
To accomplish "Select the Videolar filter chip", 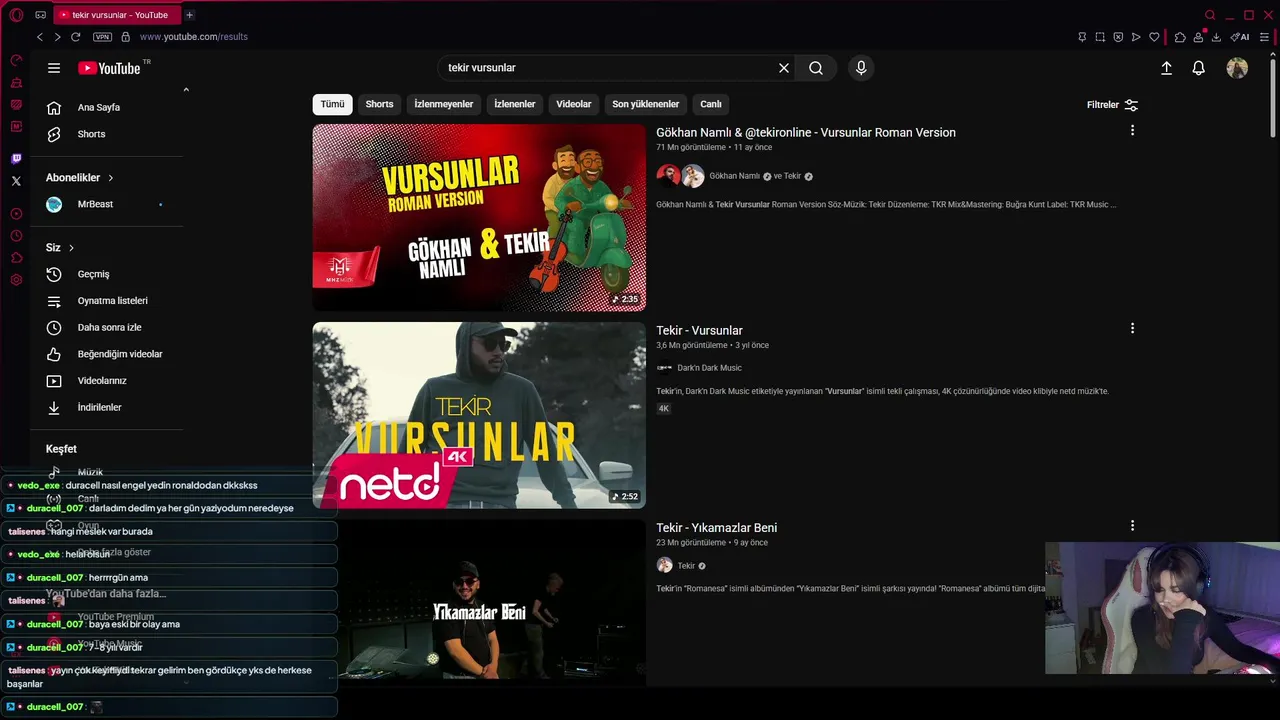I will pyautogui.click(x=574, y=104).
